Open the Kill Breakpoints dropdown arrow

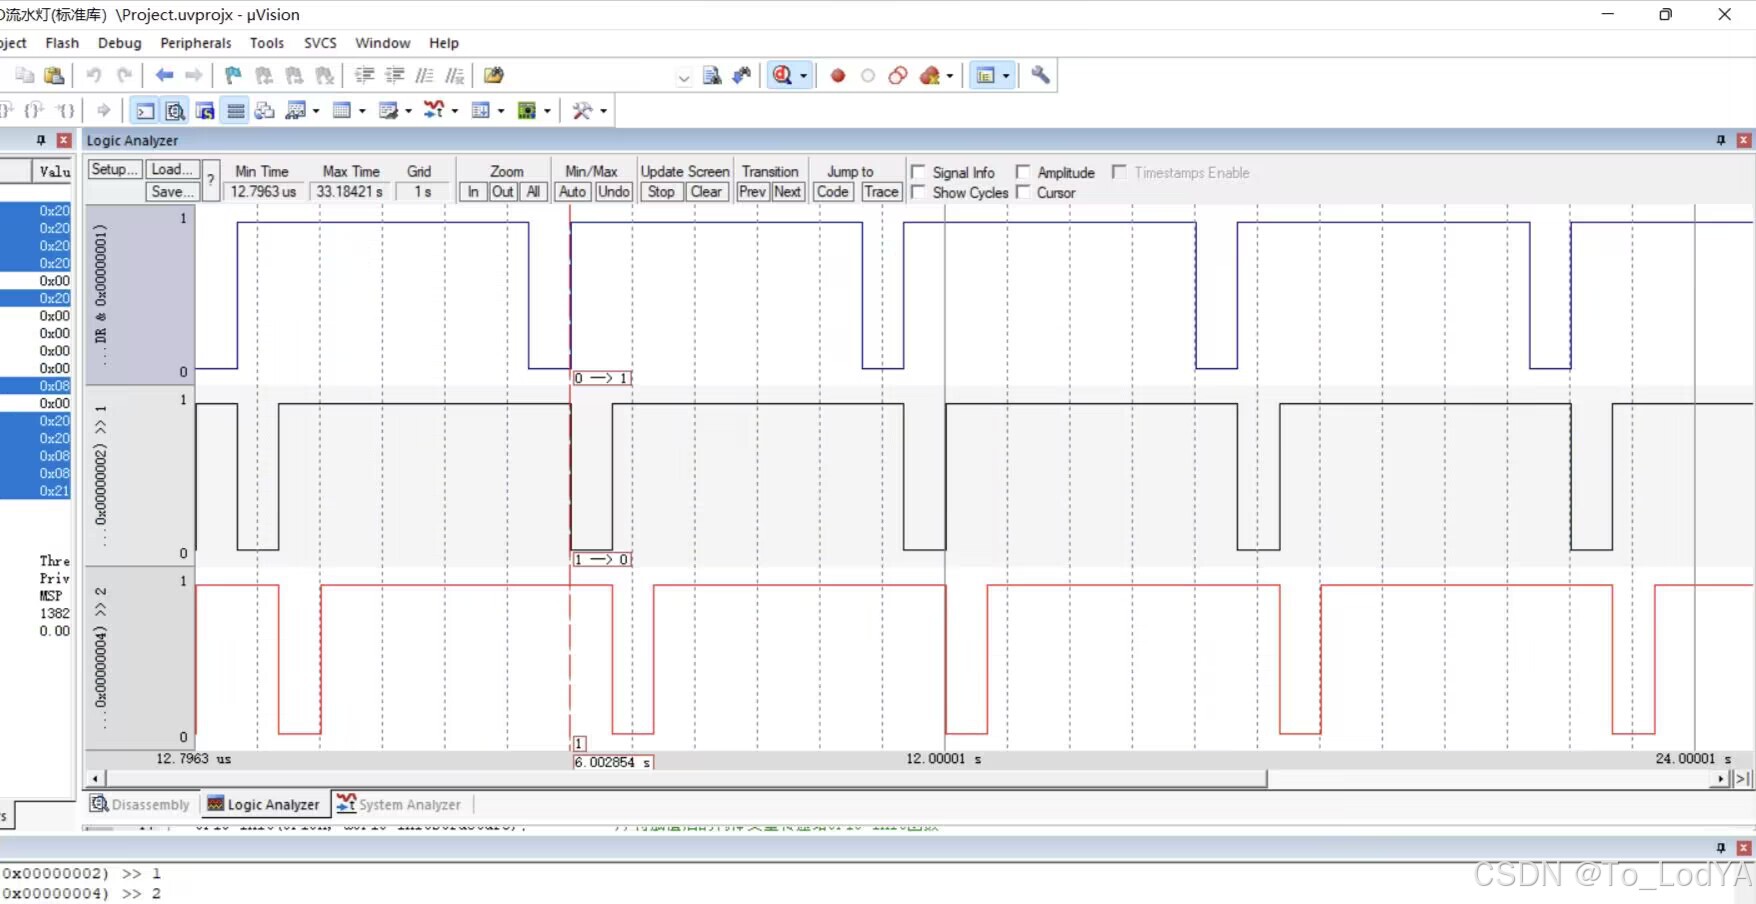tap(950, 76)
